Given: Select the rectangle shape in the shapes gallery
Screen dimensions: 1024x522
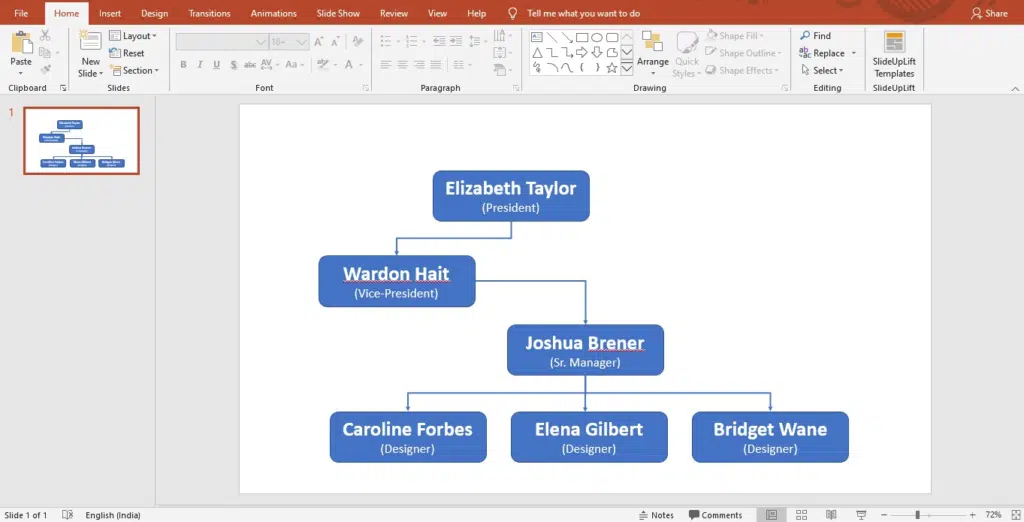Looking at the screenshot, I should [581, 37].
